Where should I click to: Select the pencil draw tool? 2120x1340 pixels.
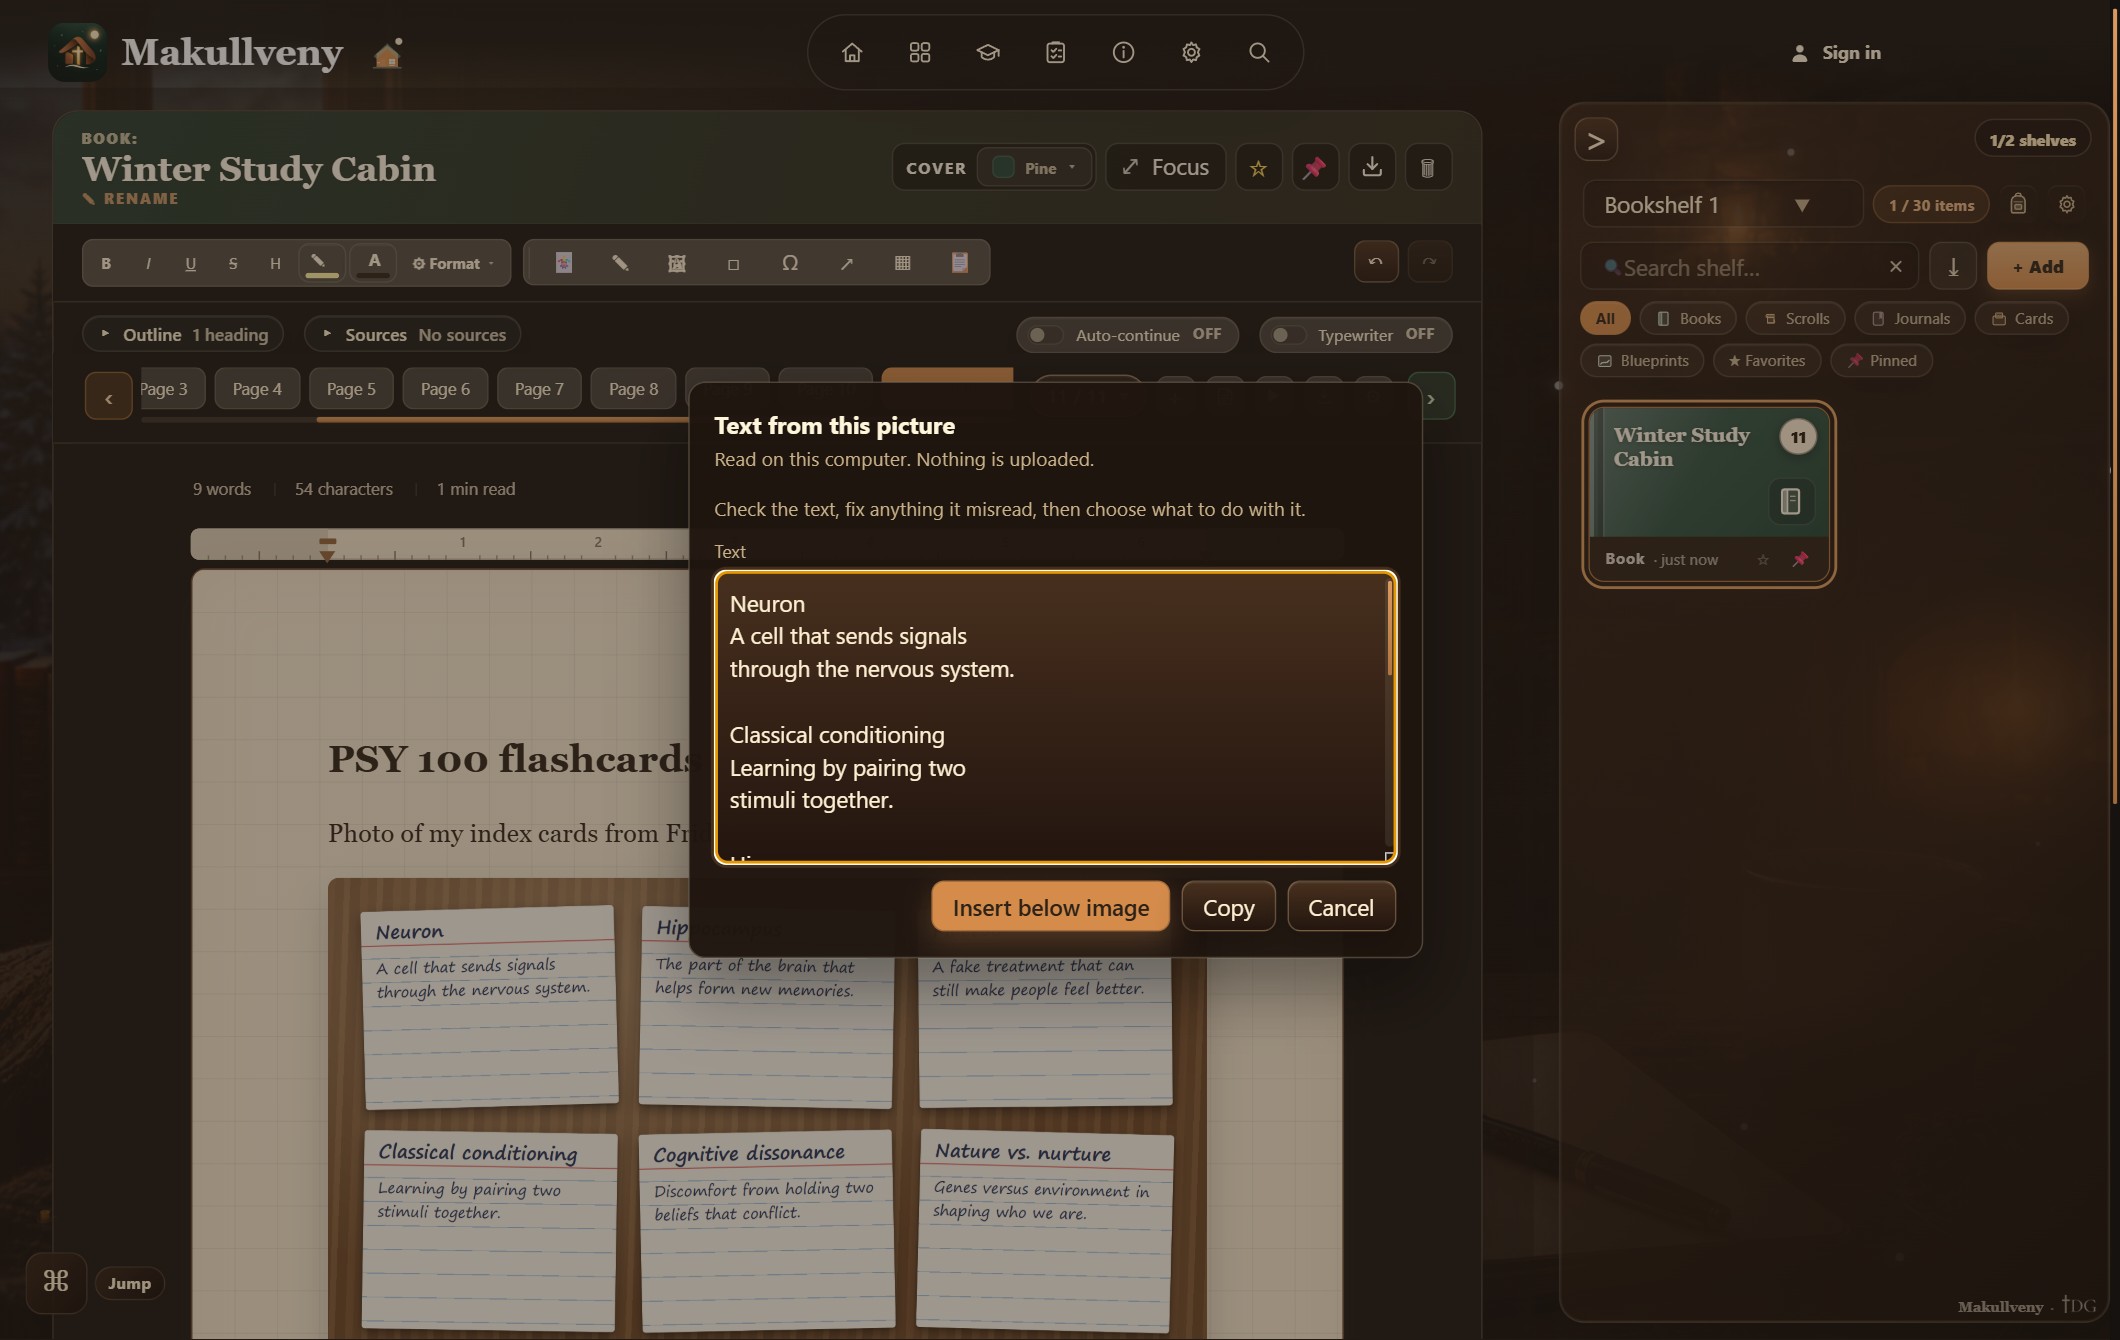pos(620,263)
